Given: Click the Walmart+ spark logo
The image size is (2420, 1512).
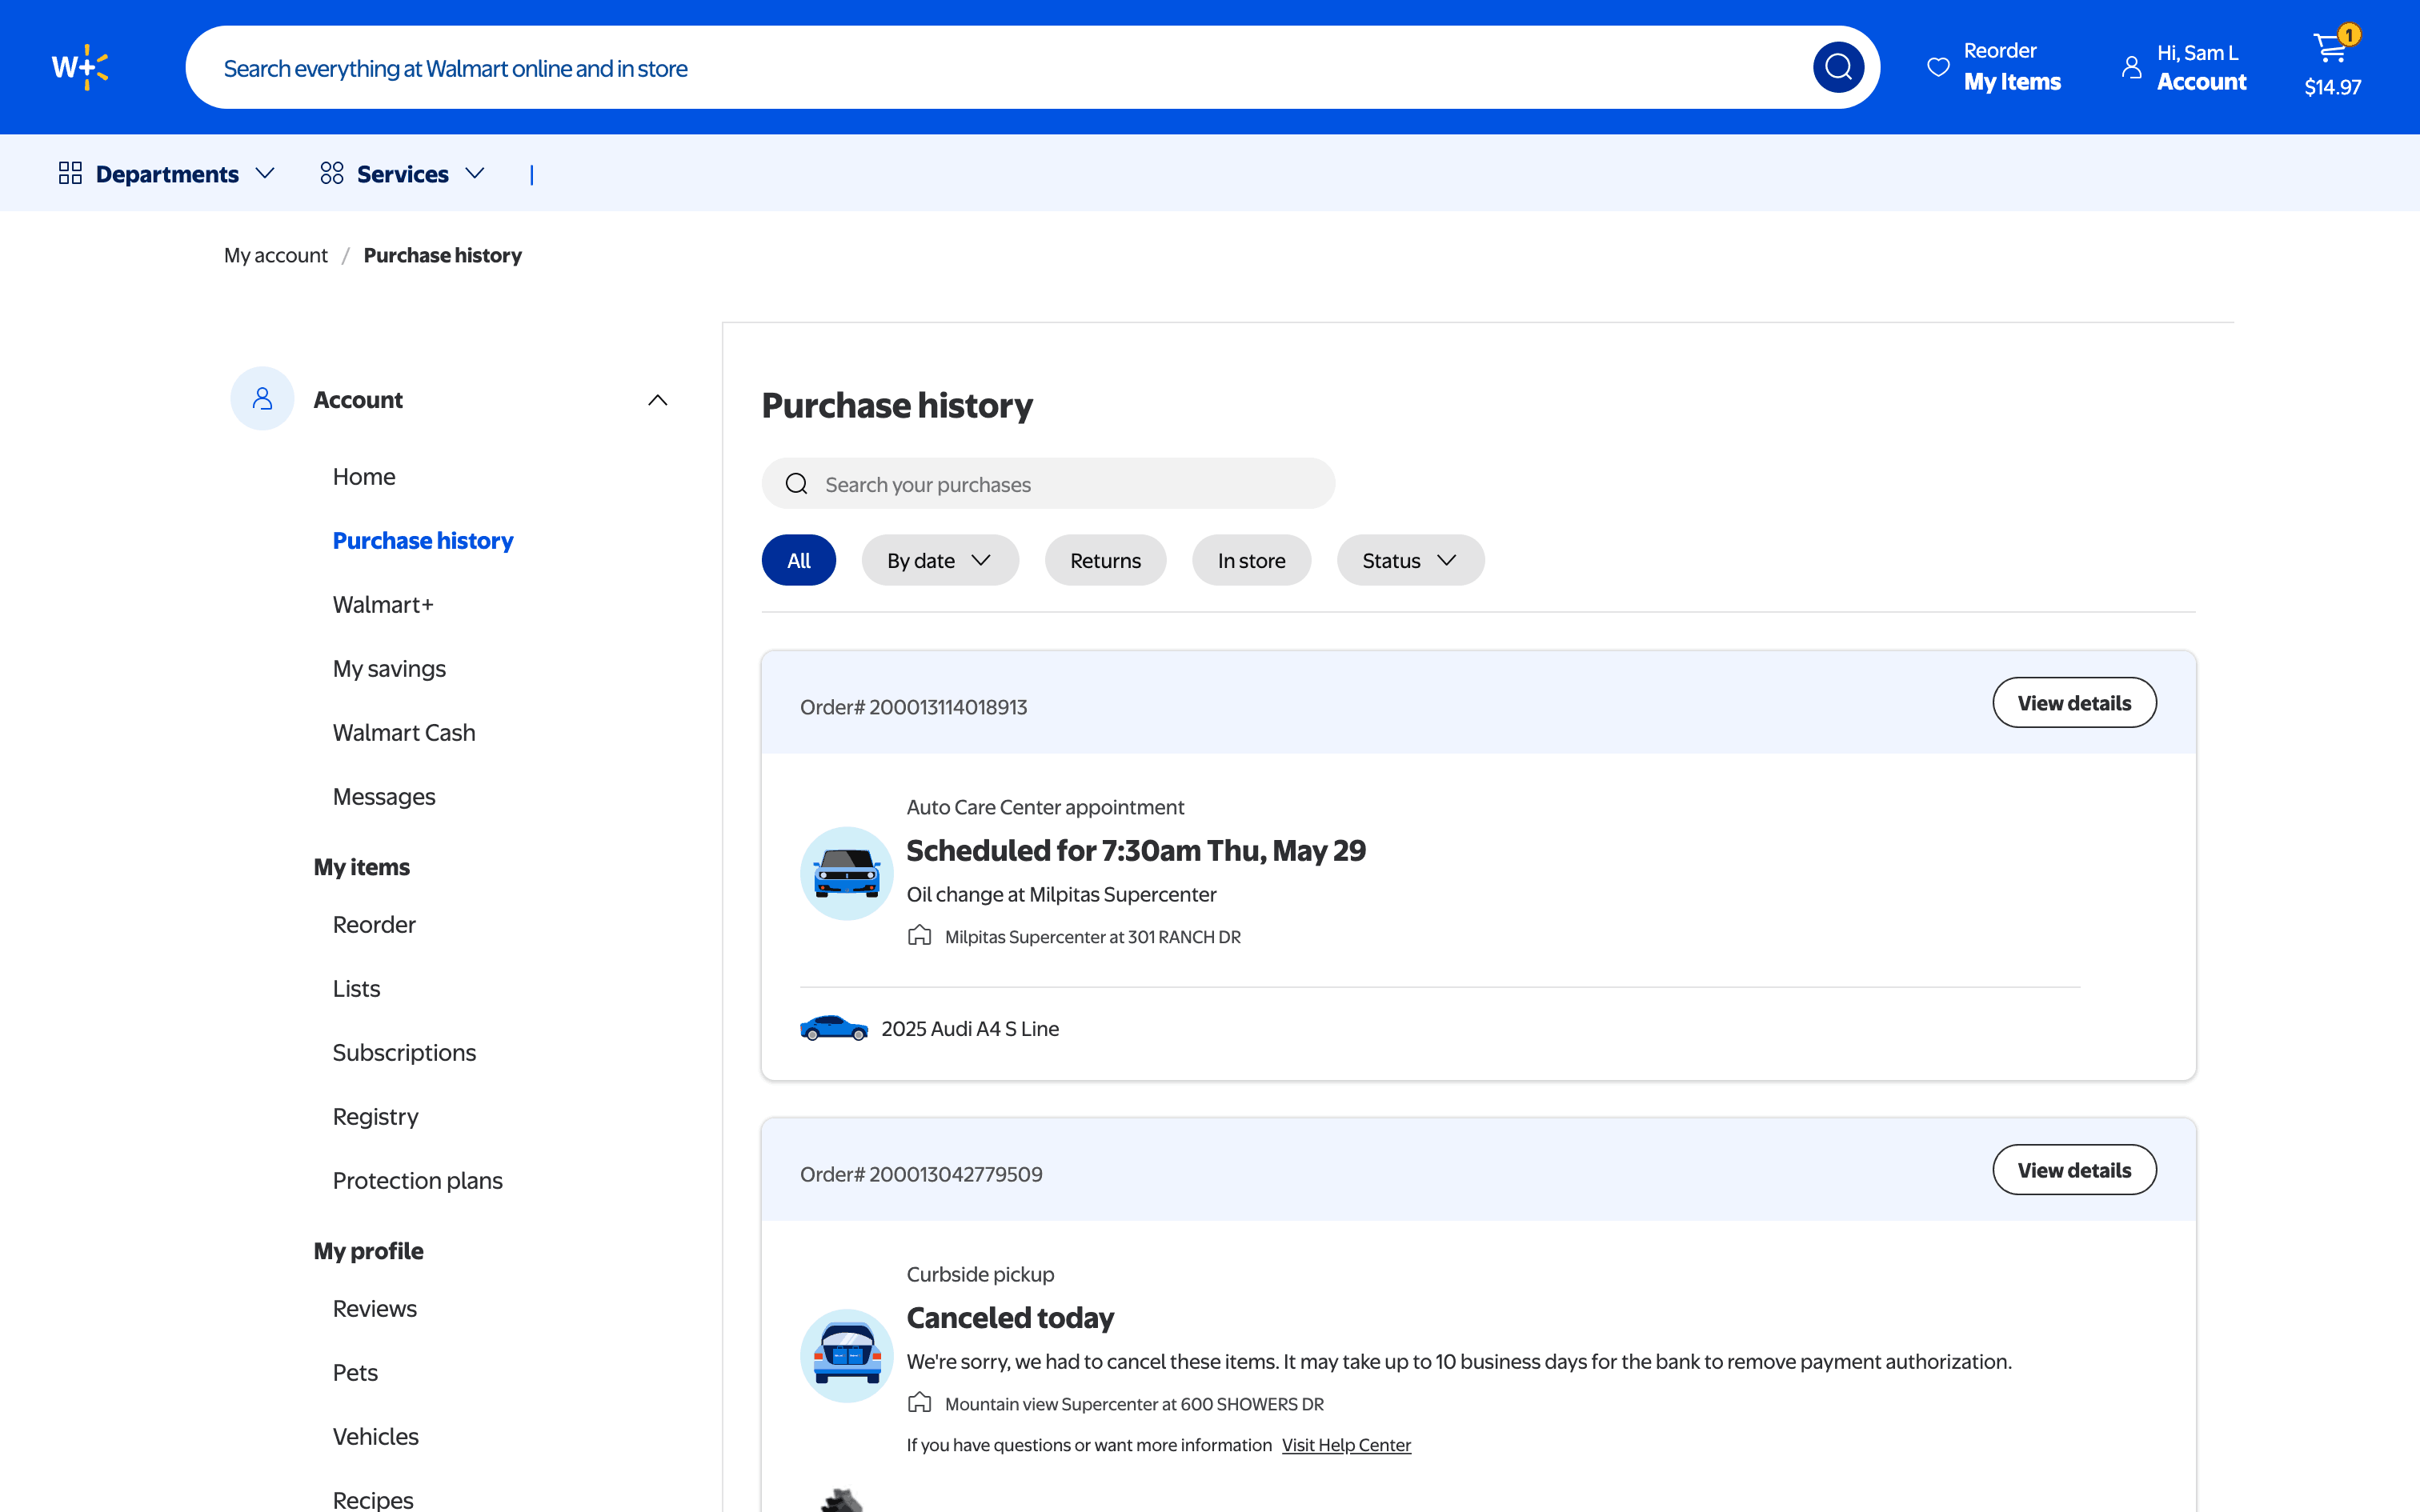Looking at the screenshot, I should pos(80,67).
